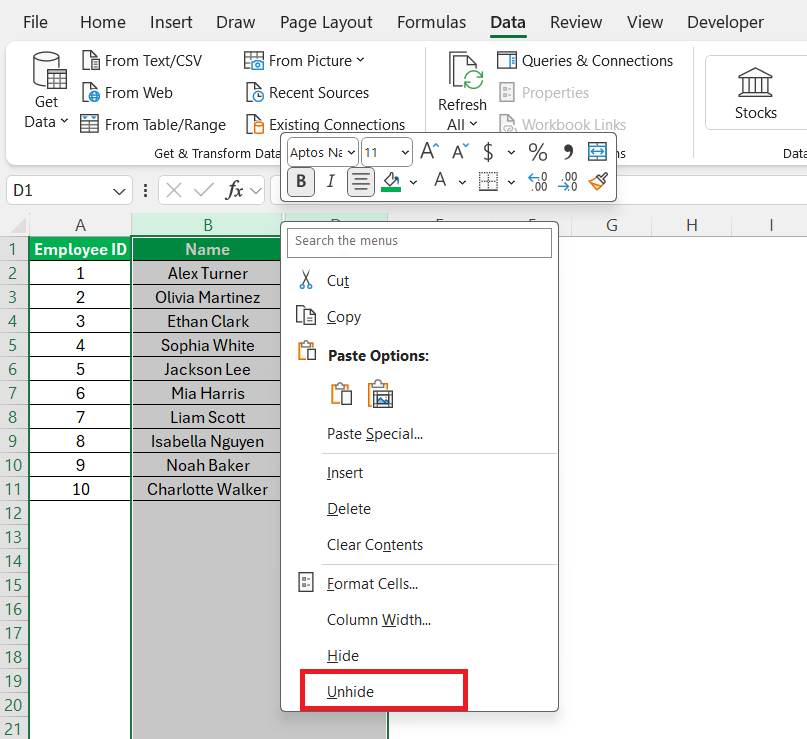Image resolution: width=807 pixels, height=739 pixels.
Task: Click the From Text/CSV icon
Action: [91, 61]
